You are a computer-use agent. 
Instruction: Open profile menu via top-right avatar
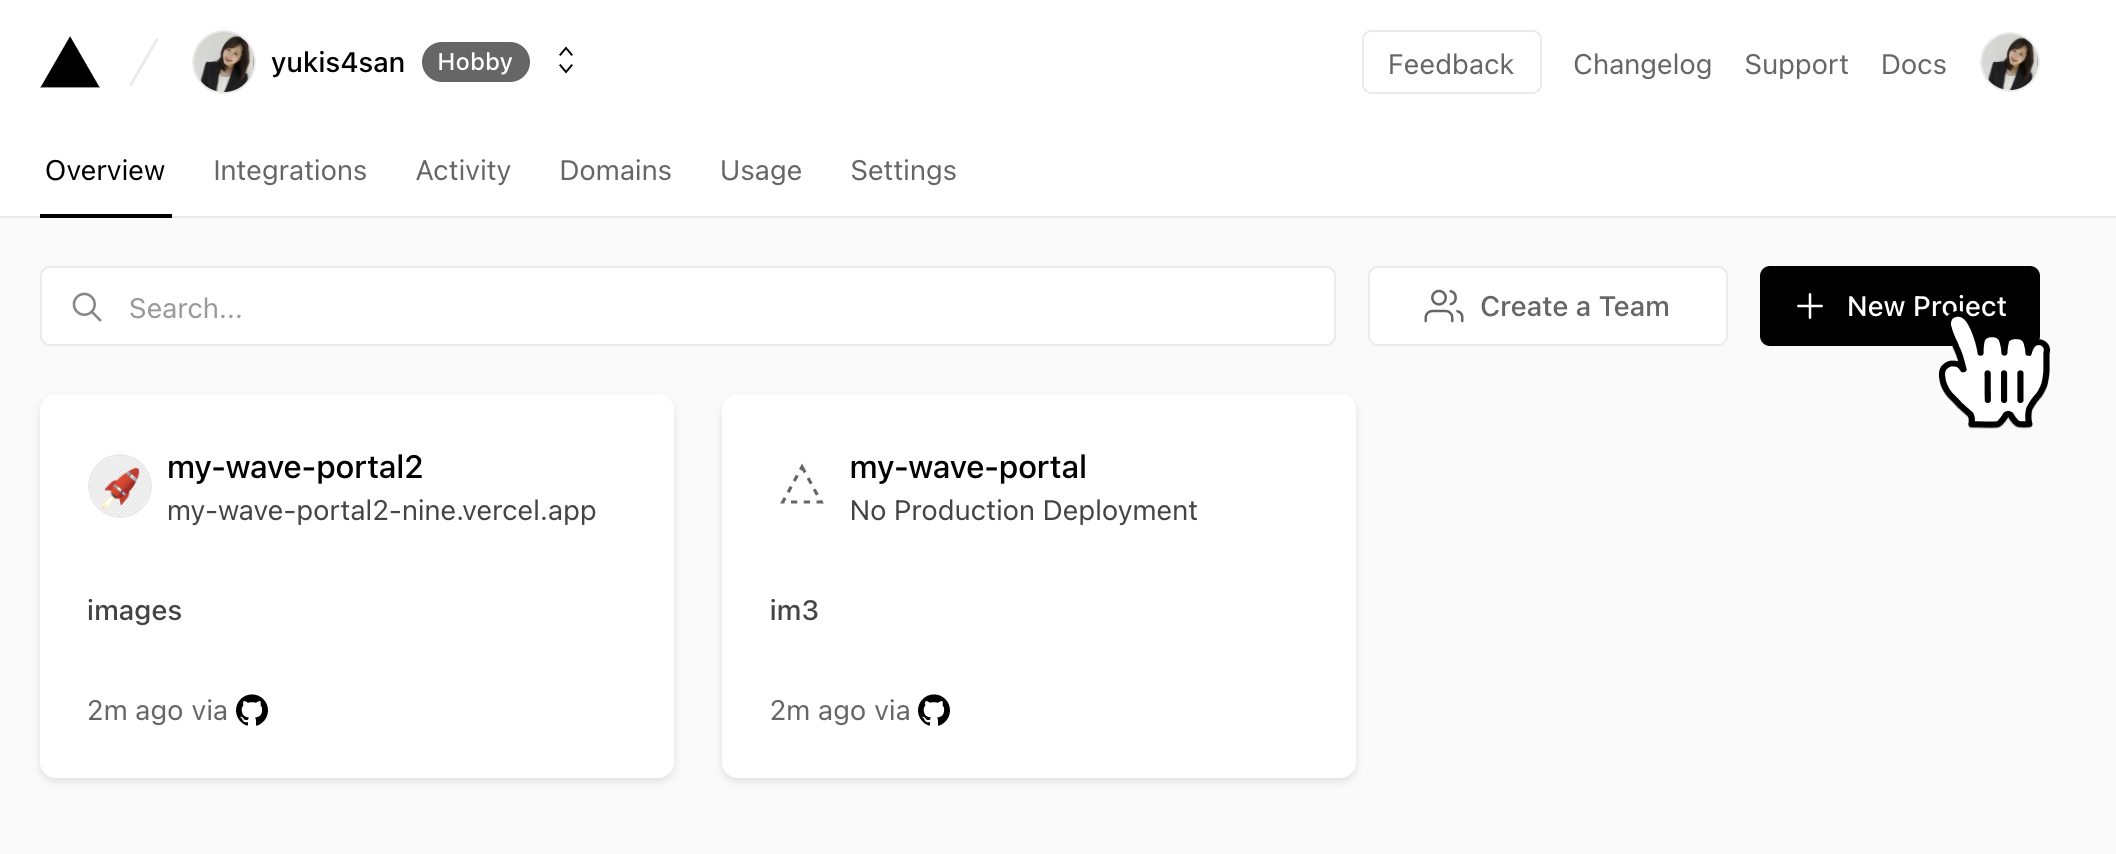pos(2009,62)
